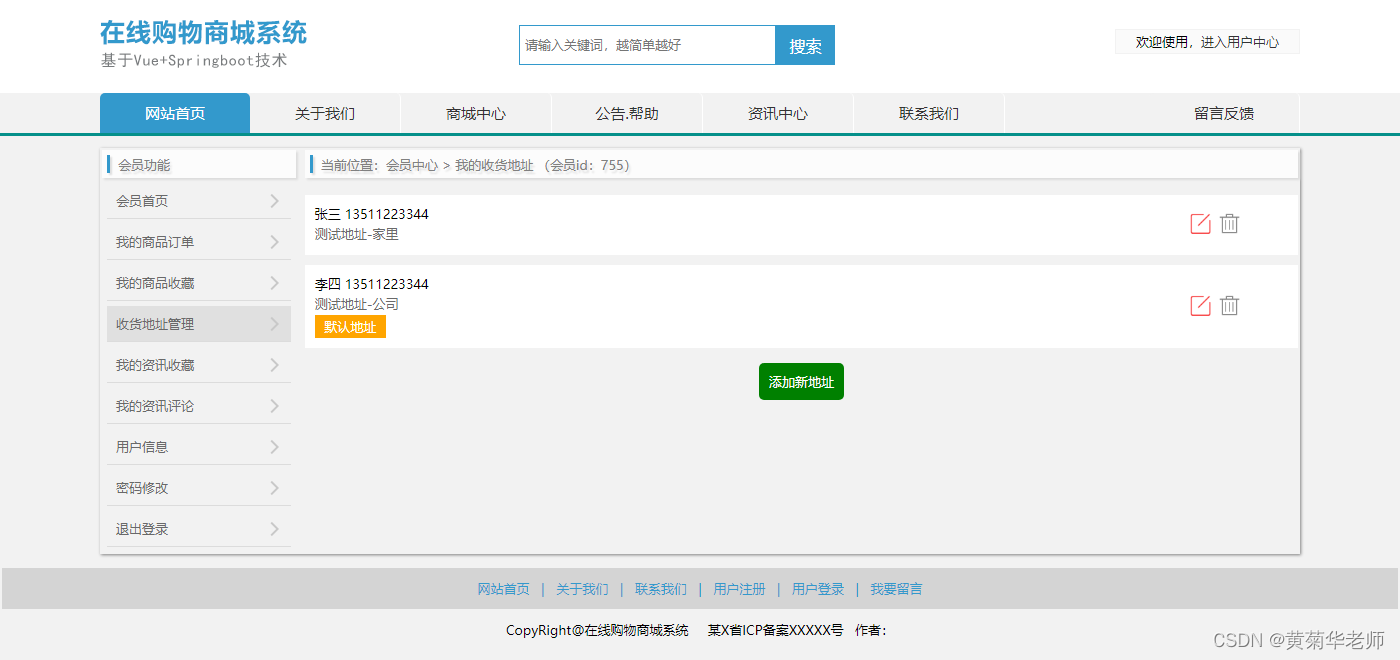Click chevron beside 我的商品收藏
Viewport: 1400px width, 660px height.
coord(275,283)
